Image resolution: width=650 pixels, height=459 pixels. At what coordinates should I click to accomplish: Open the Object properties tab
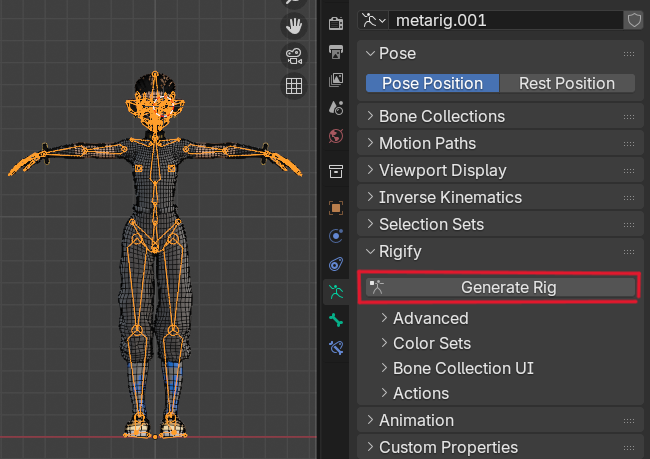(336, 209)
